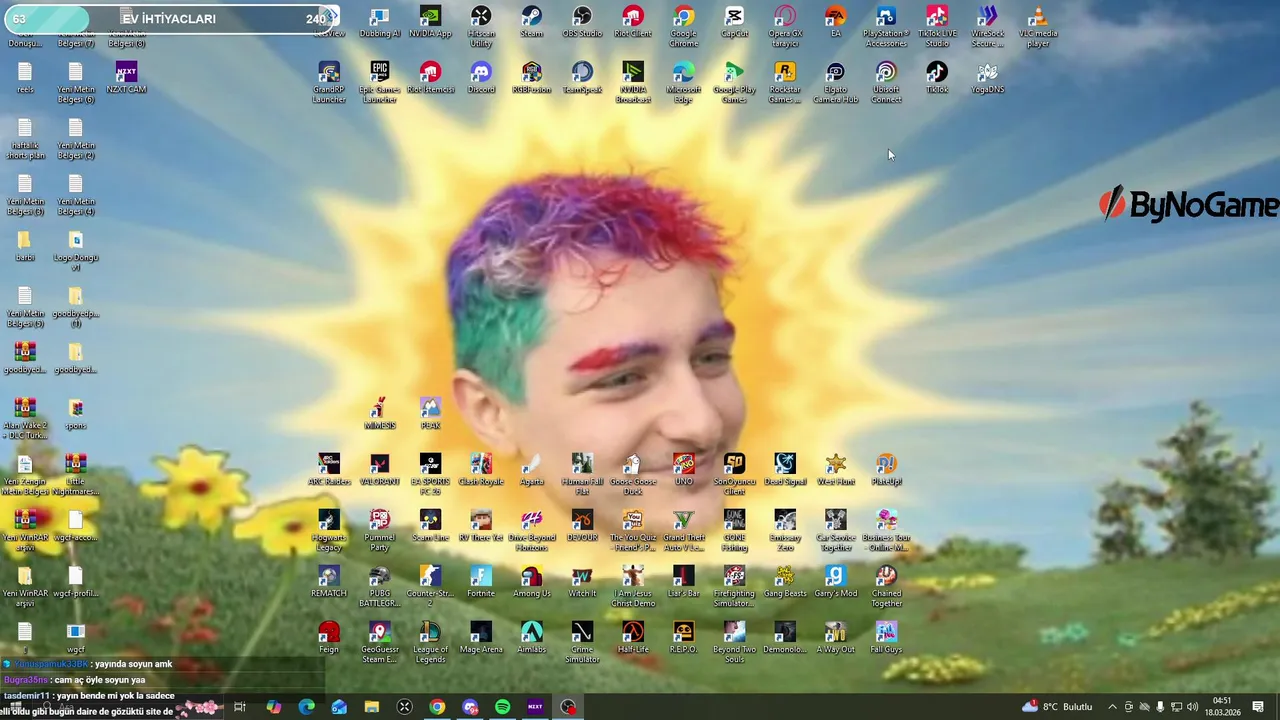Select the TeamSpeak icon
Viewport: 1280px width, 720px height.
click(x=582, y=78)
